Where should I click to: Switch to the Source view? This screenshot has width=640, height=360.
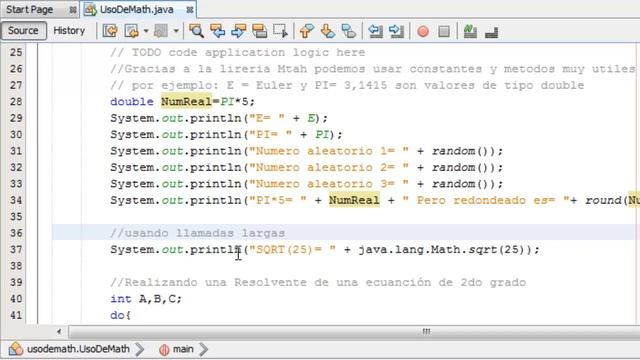click(x=24, y=31)
